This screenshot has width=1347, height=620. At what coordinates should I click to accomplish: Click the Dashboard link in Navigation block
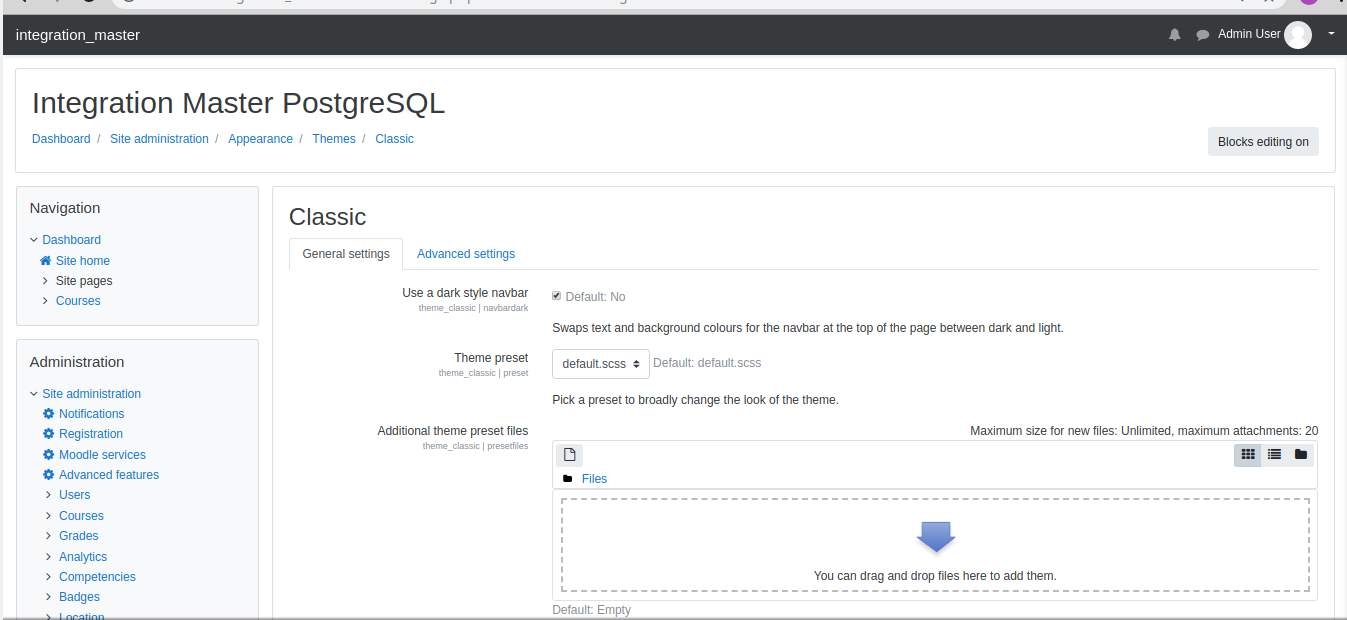coord(71,240)
